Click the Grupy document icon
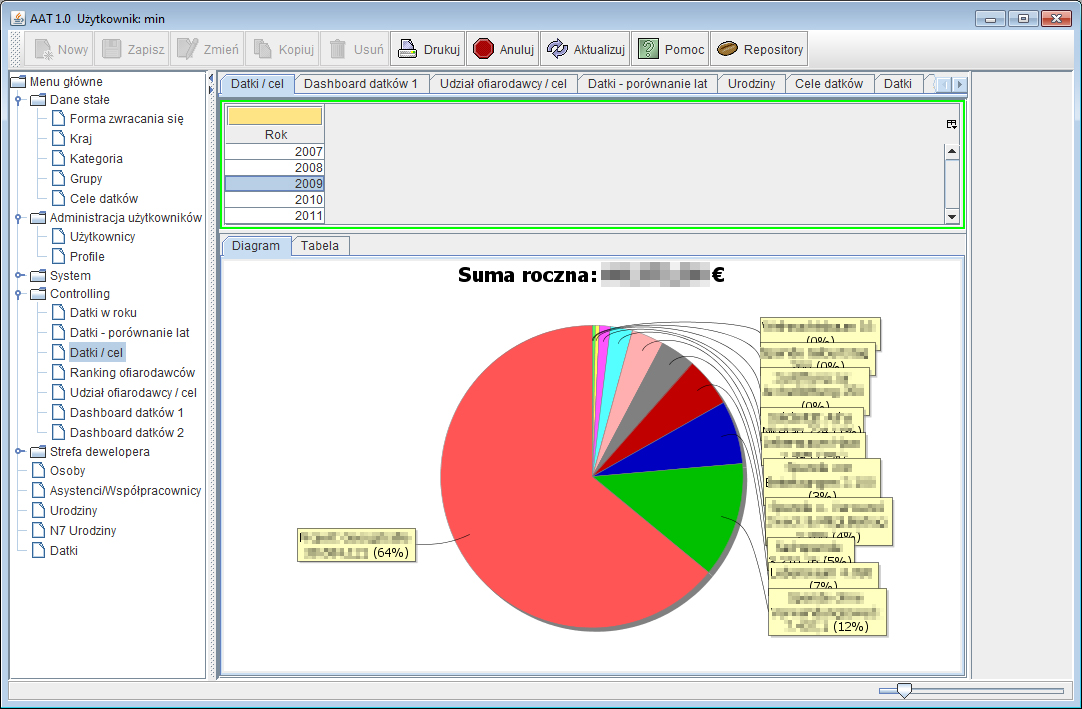This screenshot has width=1082, height=709. [x=59, y=179]
